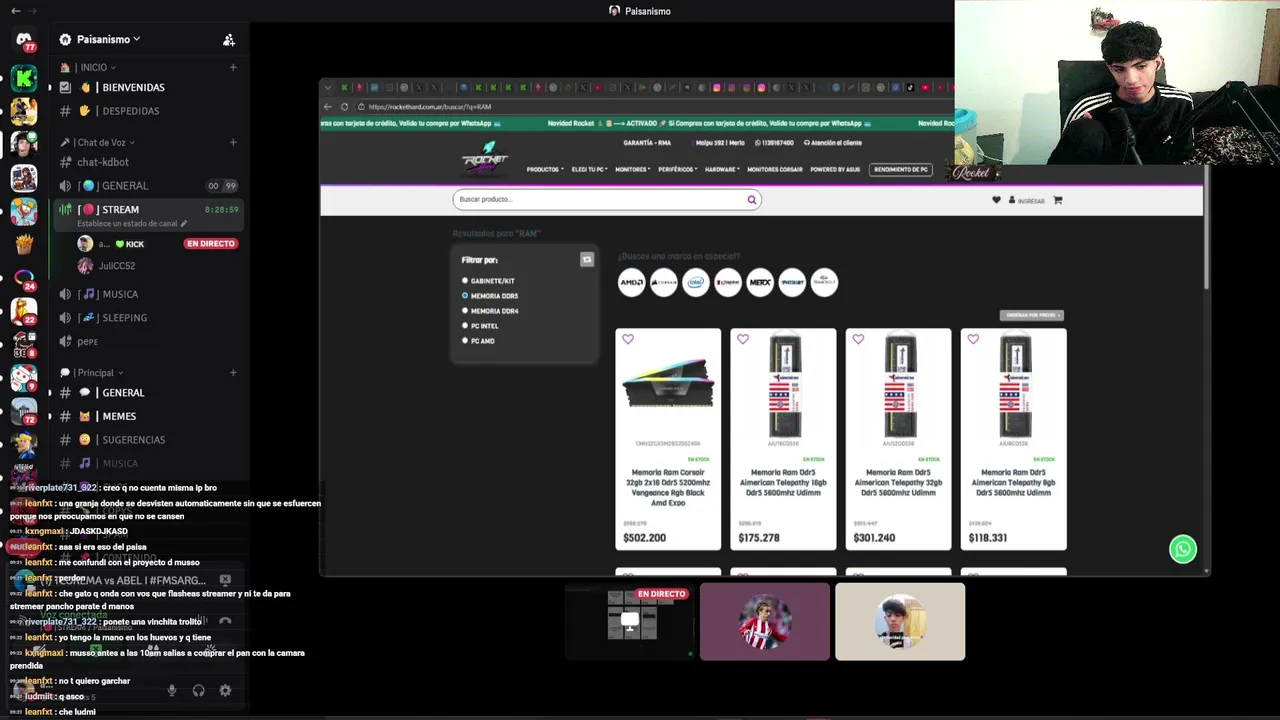1280x720 pixels.
Task: Filter by the Intel brand logo
Action: (x=696, y=282)
